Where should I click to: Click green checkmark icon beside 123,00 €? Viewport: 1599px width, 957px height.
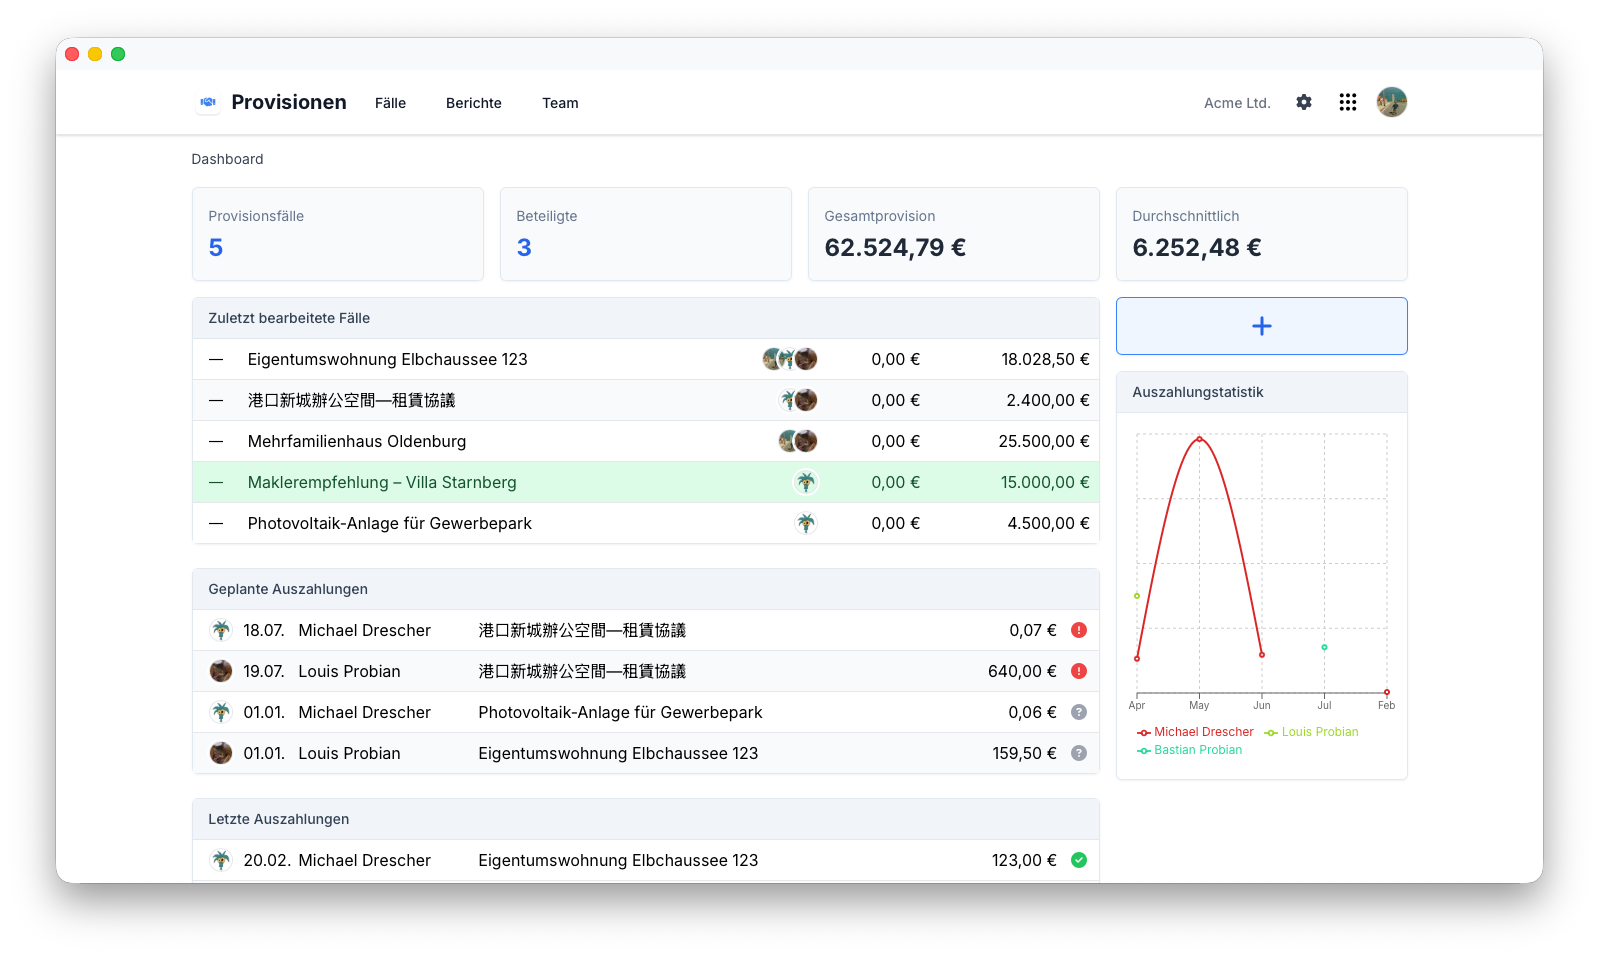(1079, 860)
